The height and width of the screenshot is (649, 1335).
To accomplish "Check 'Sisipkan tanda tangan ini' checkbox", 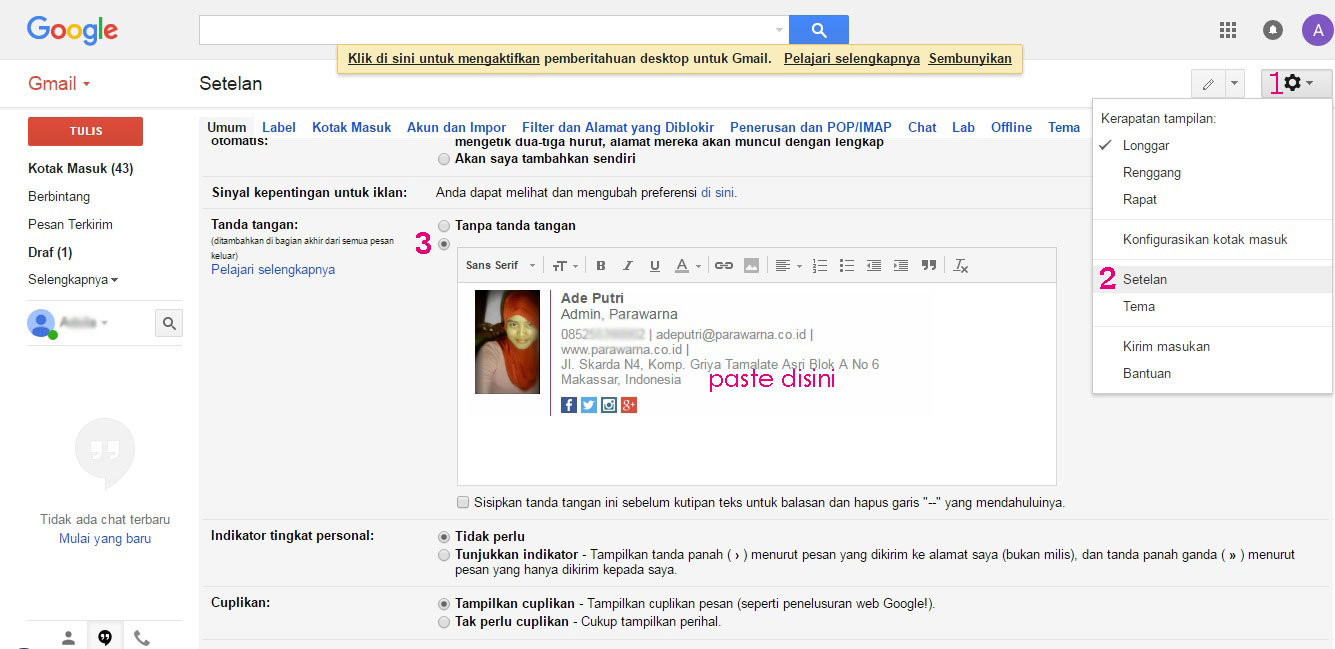I will click(463, 502).
